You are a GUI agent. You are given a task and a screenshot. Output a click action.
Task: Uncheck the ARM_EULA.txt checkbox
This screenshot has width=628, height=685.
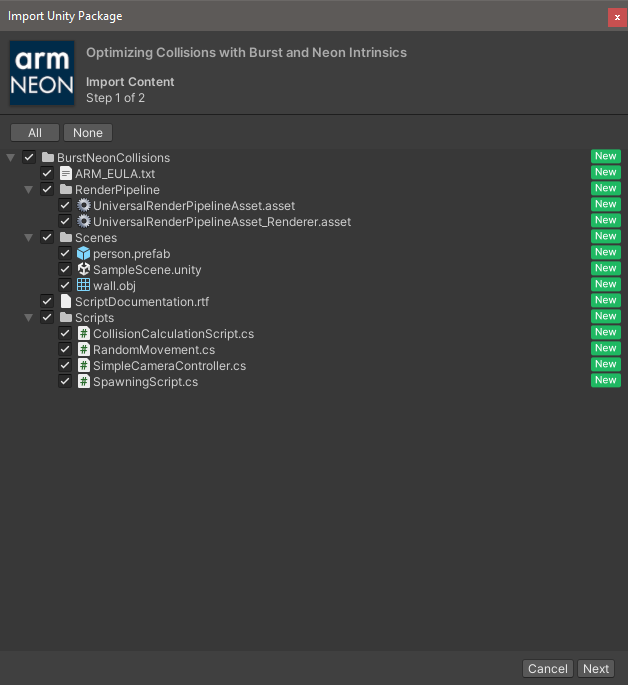tap(47, 173)
